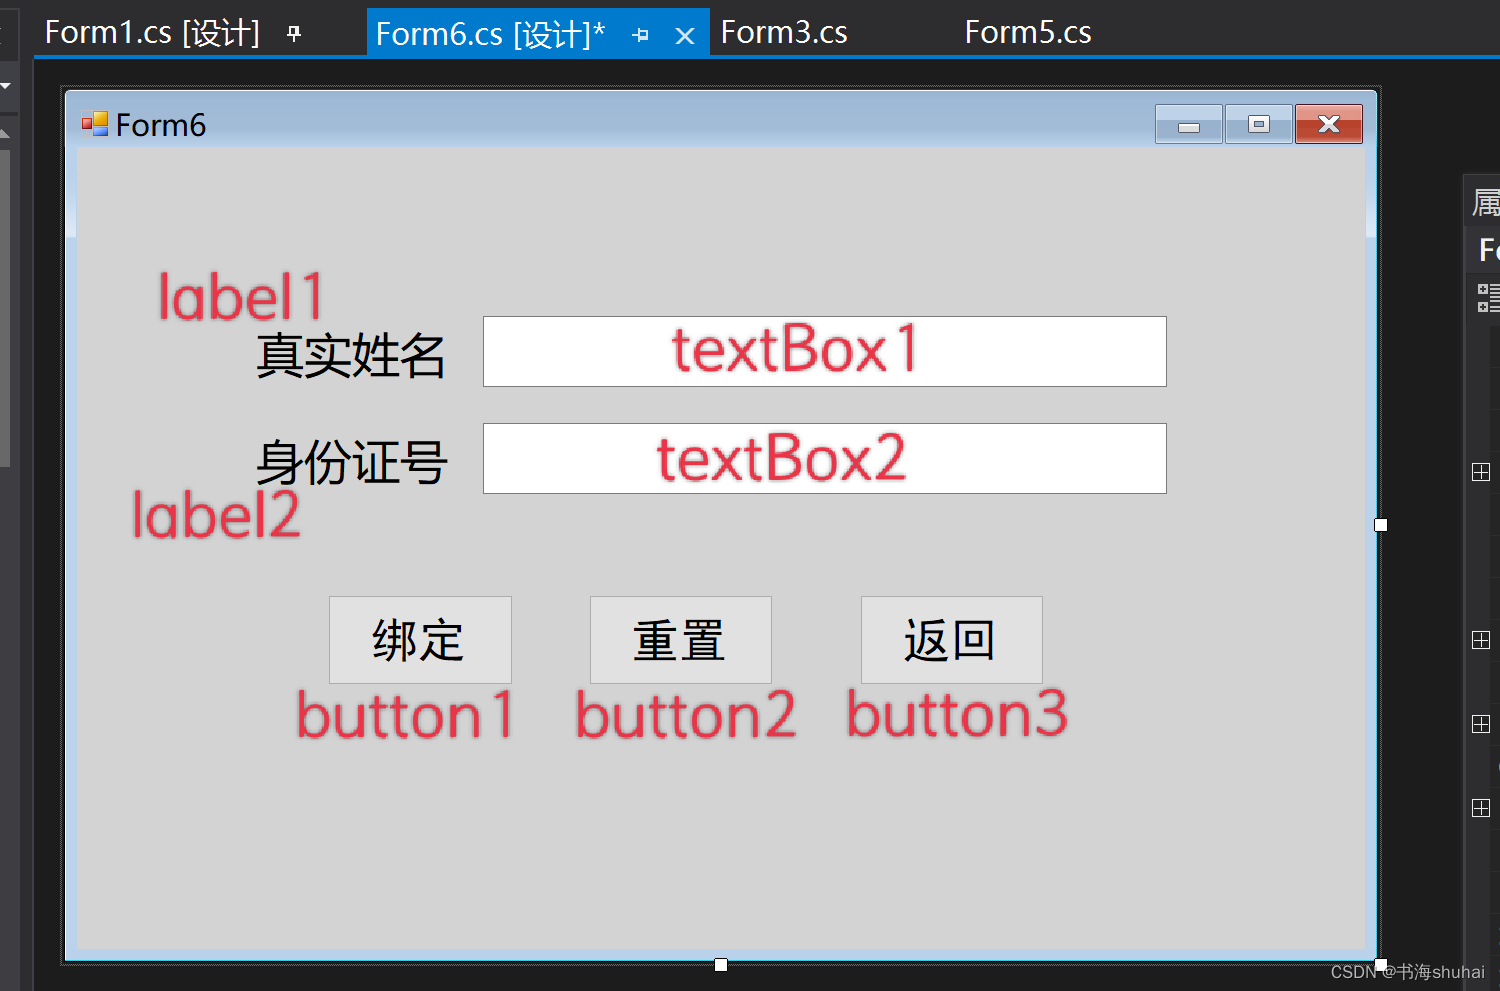Select the 绑定 button
1500x991 pixels.
click(420, 640)
